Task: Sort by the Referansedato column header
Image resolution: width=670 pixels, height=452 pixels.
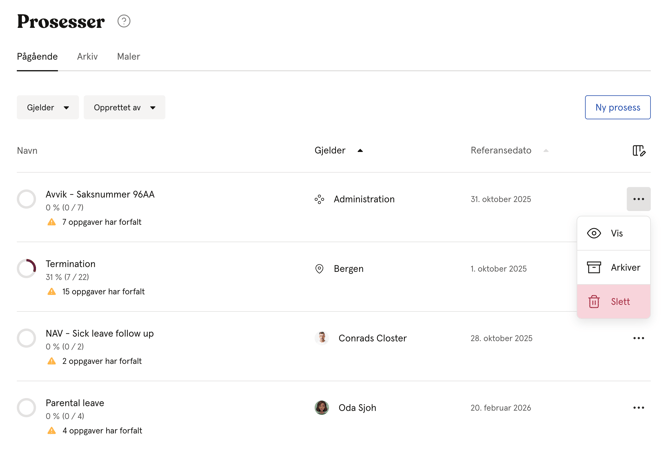Action: [509, 150]
